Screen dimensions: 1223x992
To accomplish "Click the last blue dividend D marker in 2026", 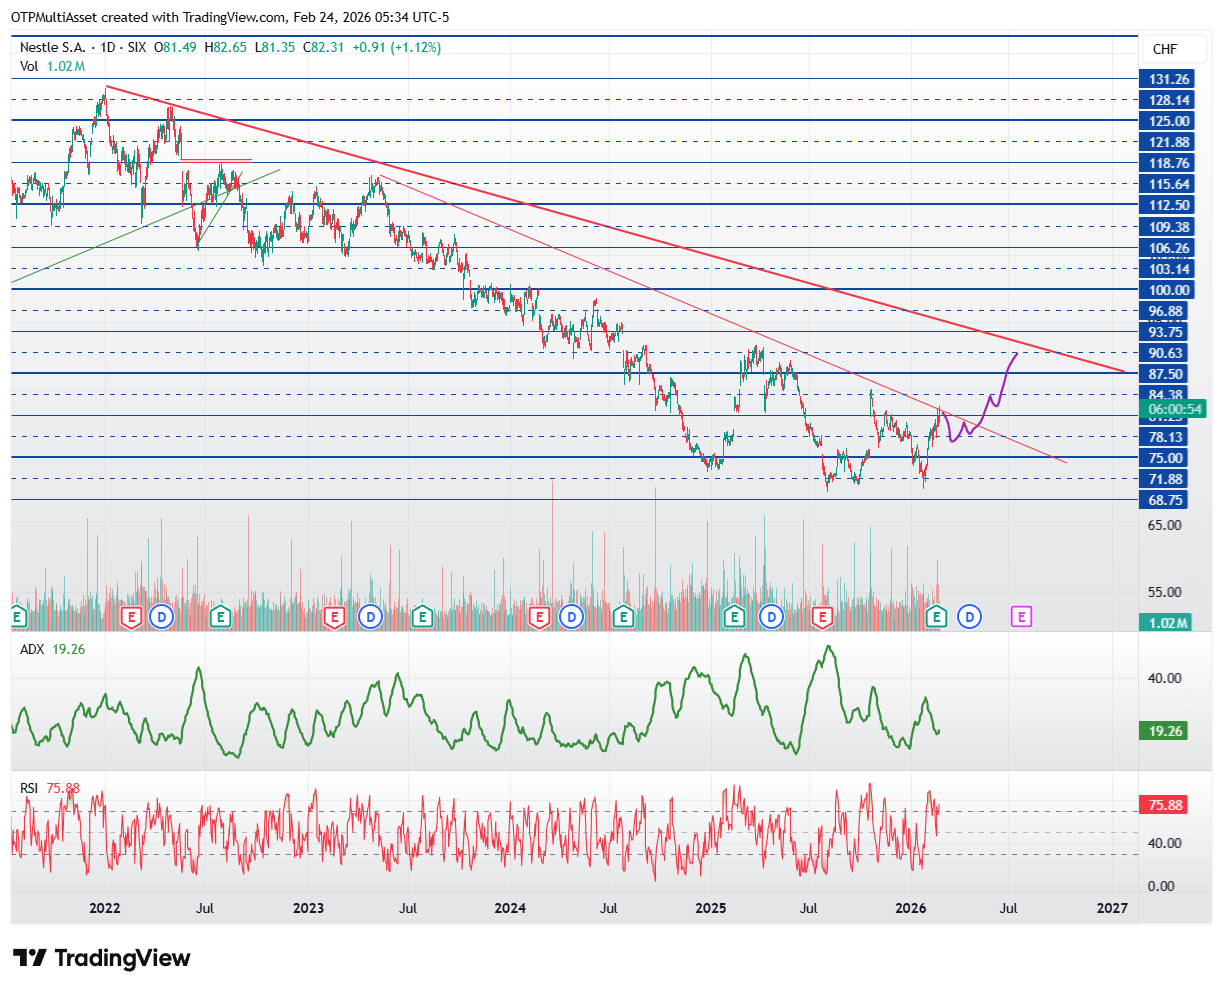I will (x=968, y=617).
